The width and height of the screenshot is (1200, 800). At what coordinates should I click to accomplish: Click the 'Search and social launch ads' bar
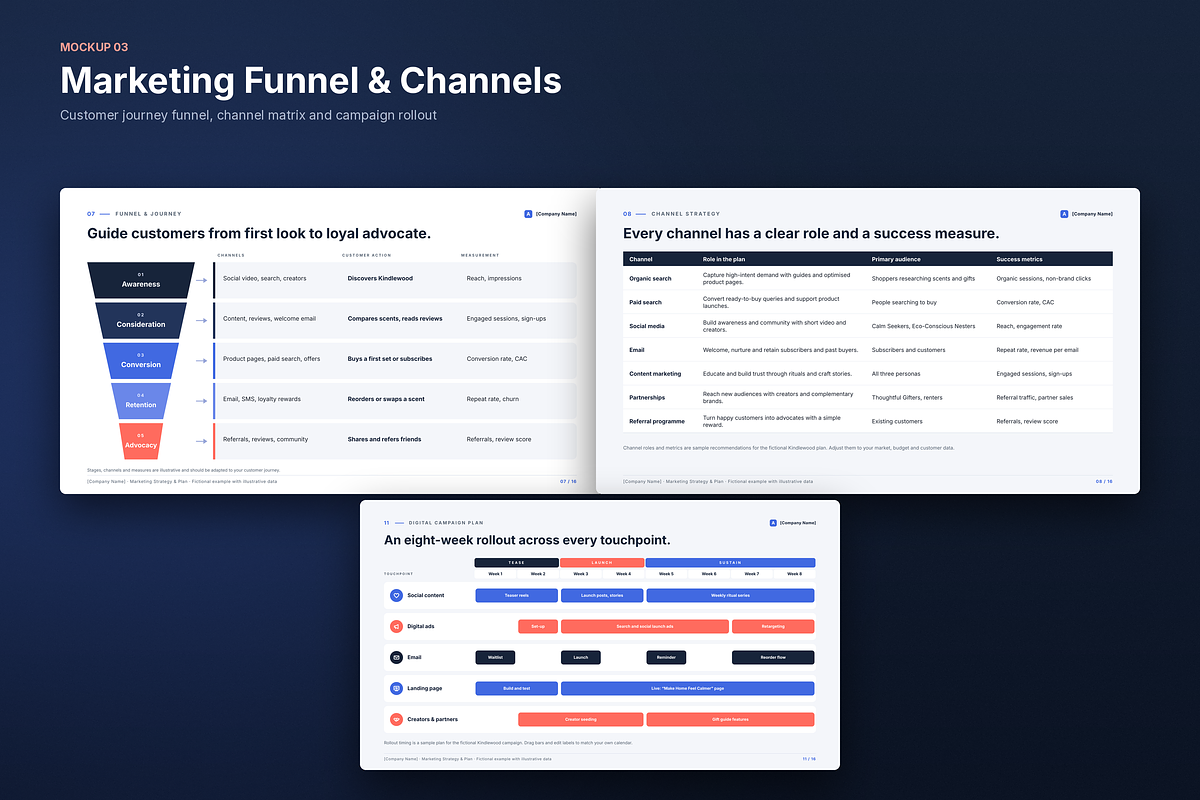click(645, 626)
